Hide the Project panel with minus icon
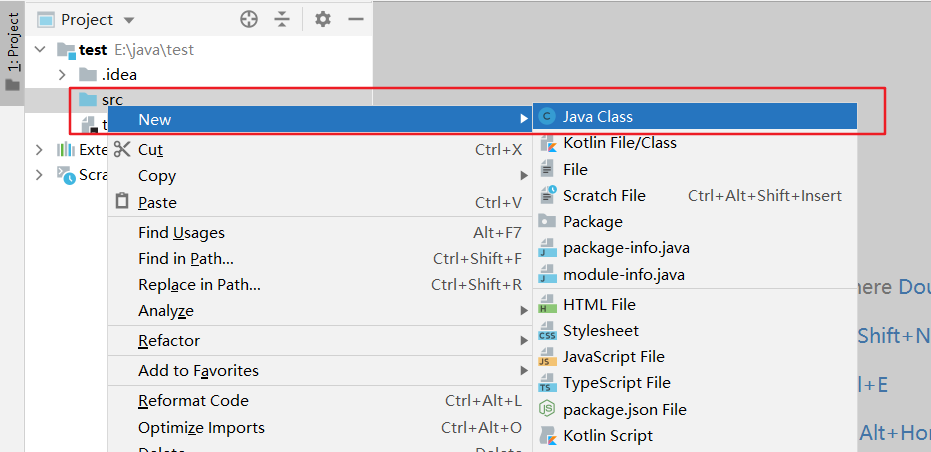The height and width of the screenshot is (452, 931). coord(356,20)
